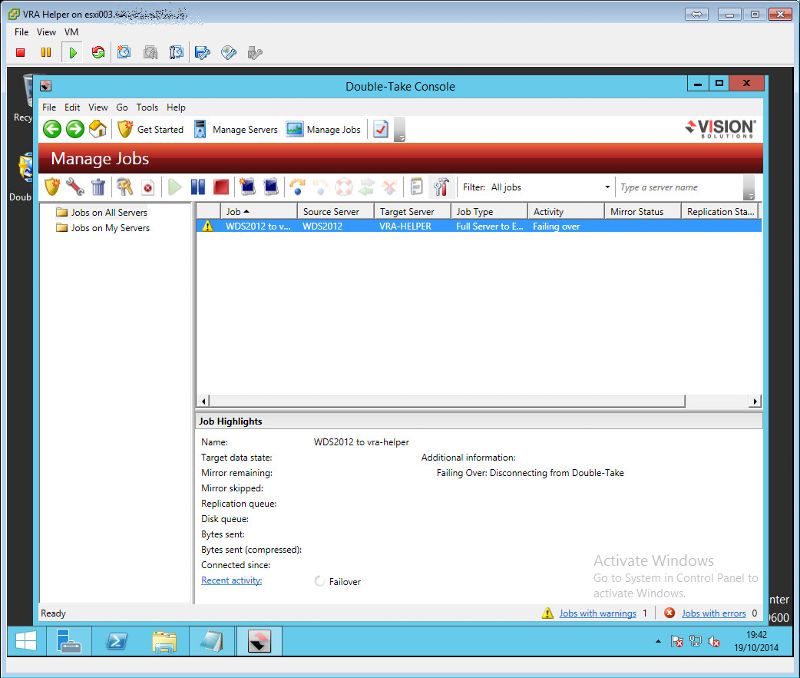
Task: Open the VMware VM menu
Action: [x=71, y=32]
